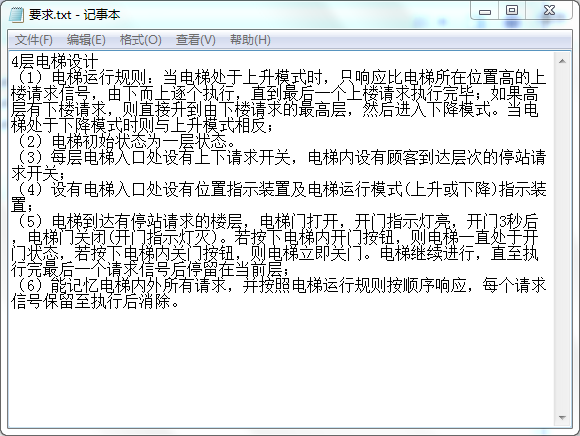Viewport: 580px width, 436px height.
Task: Click the Notepad icon in title bar
Action: coord(16,15)
